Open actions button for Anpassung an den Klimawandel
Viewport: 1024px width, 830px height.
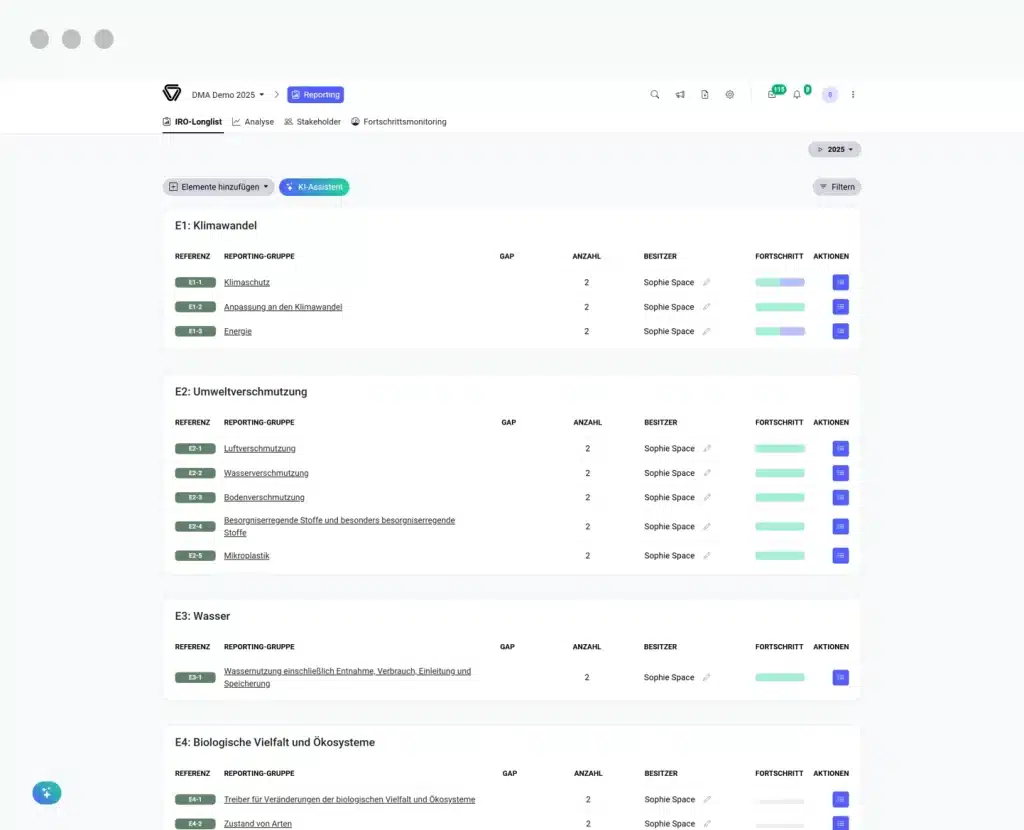click(x=840, y=307)
